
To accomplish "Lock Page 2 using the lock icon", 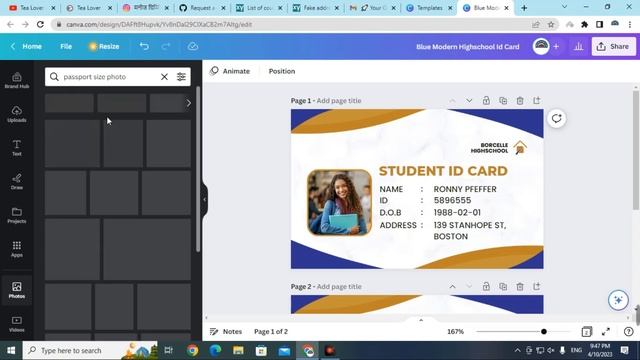I will pos(486,287).
